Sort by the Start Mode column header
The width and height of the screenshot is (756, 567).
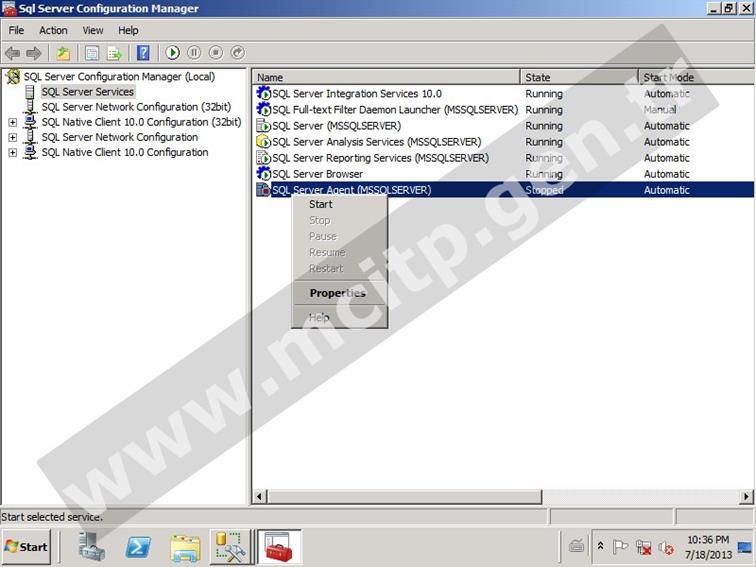(697, 77)
